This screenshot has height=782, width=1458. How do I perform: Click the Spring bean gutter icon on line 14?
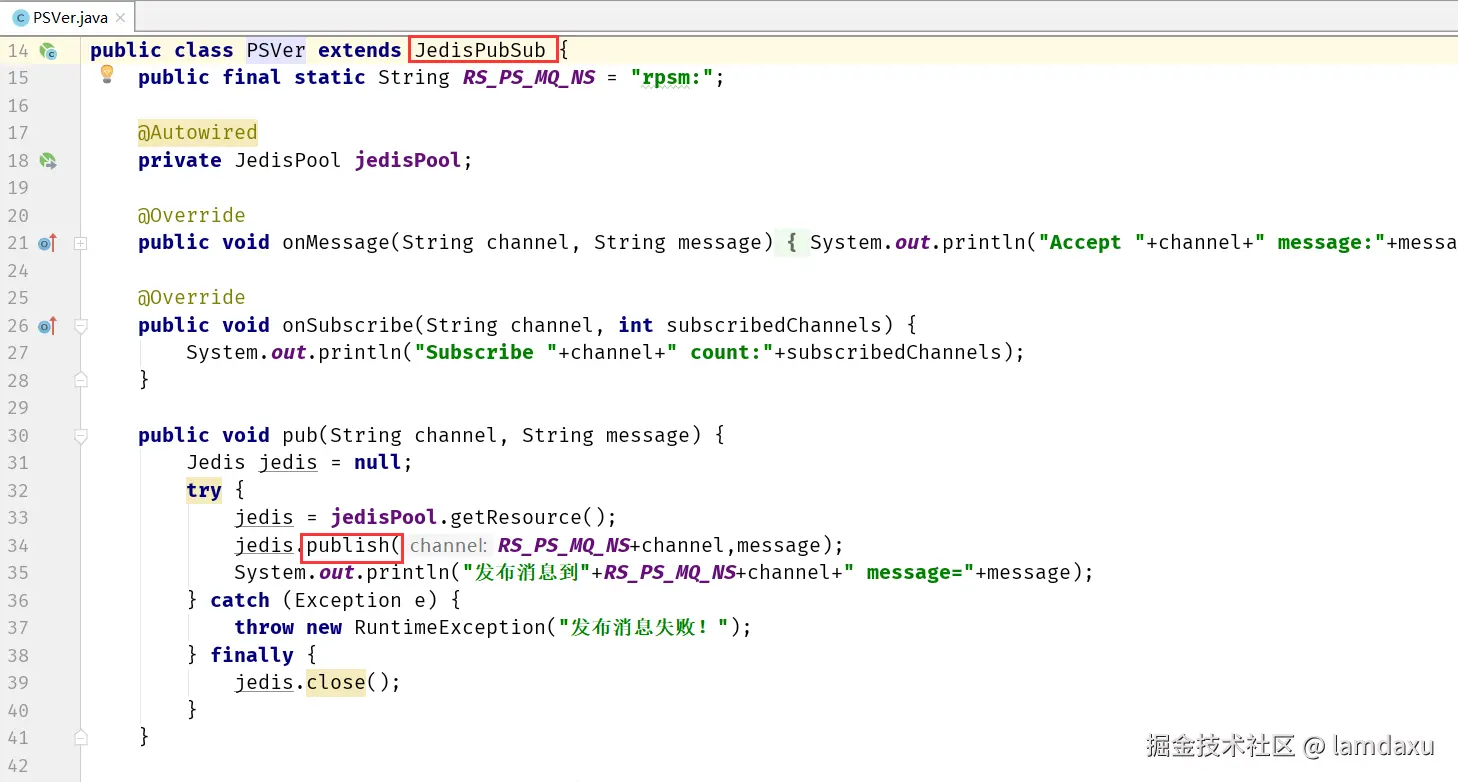point(48,51)
